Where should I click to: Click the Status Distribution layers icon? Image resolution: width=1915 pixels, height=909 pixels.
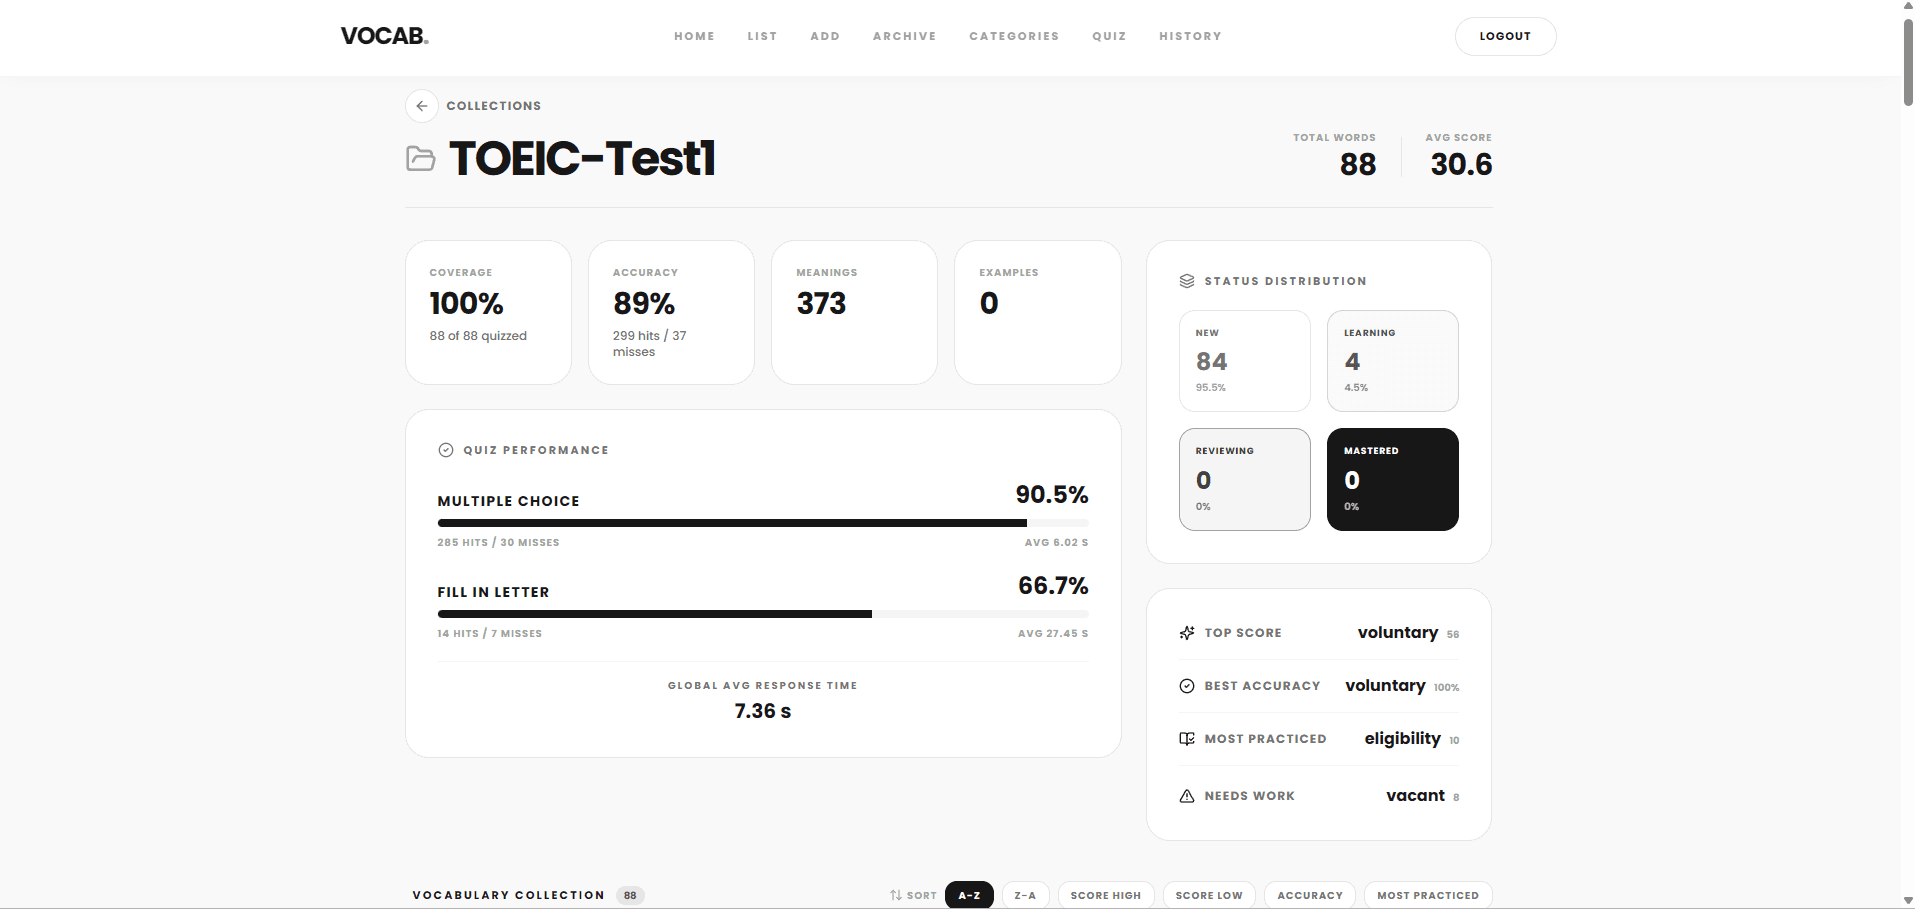pos(1187,281)
